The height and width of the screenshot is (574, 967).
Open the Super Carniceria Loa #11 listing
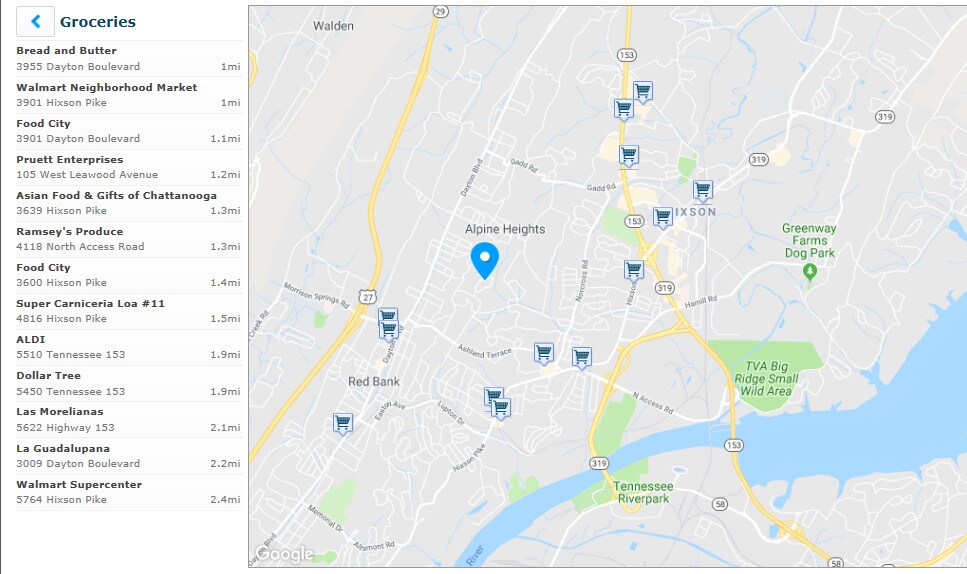point(129,311)
